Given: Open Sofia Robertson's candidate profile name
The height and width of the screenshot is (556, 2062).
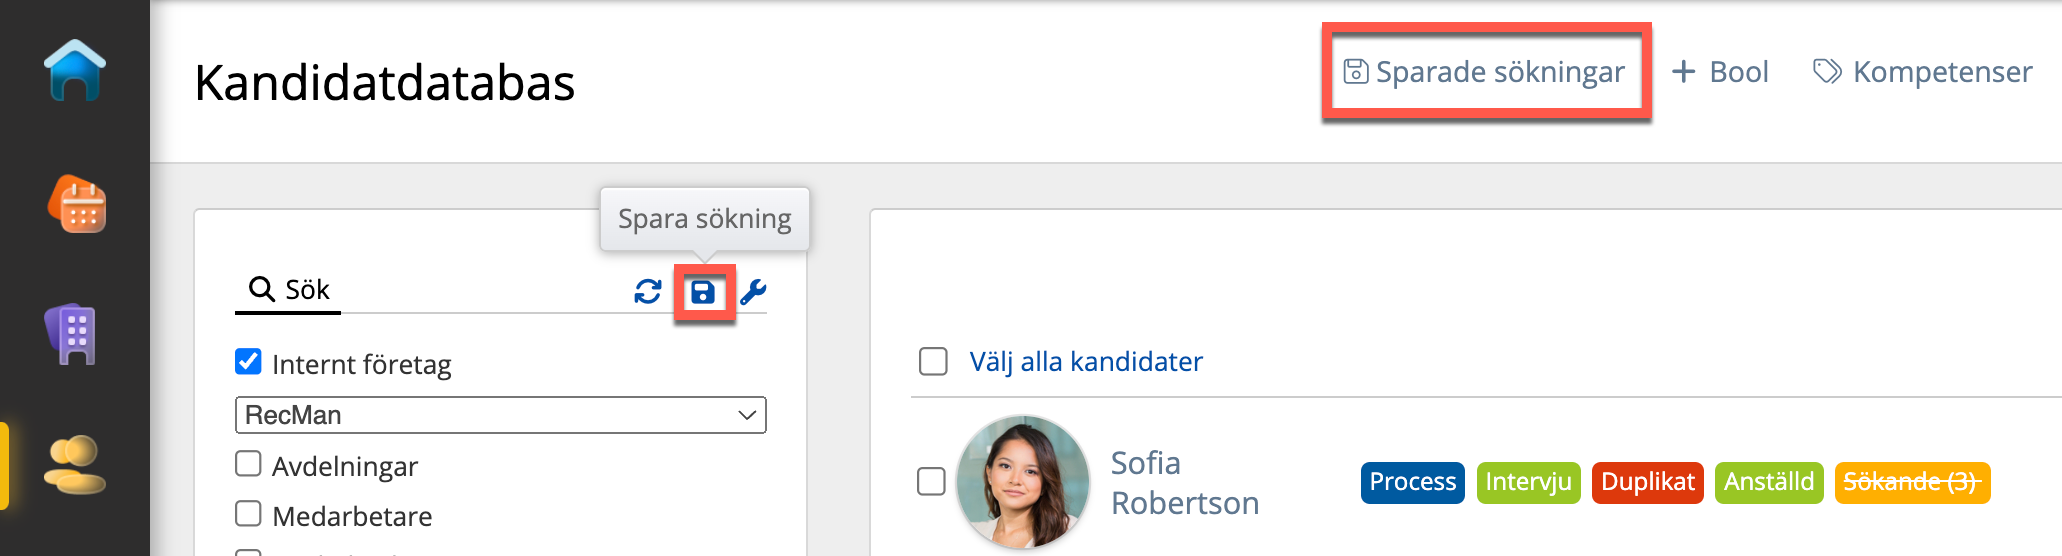Looking at the screenshot, I should [1184, 483].
